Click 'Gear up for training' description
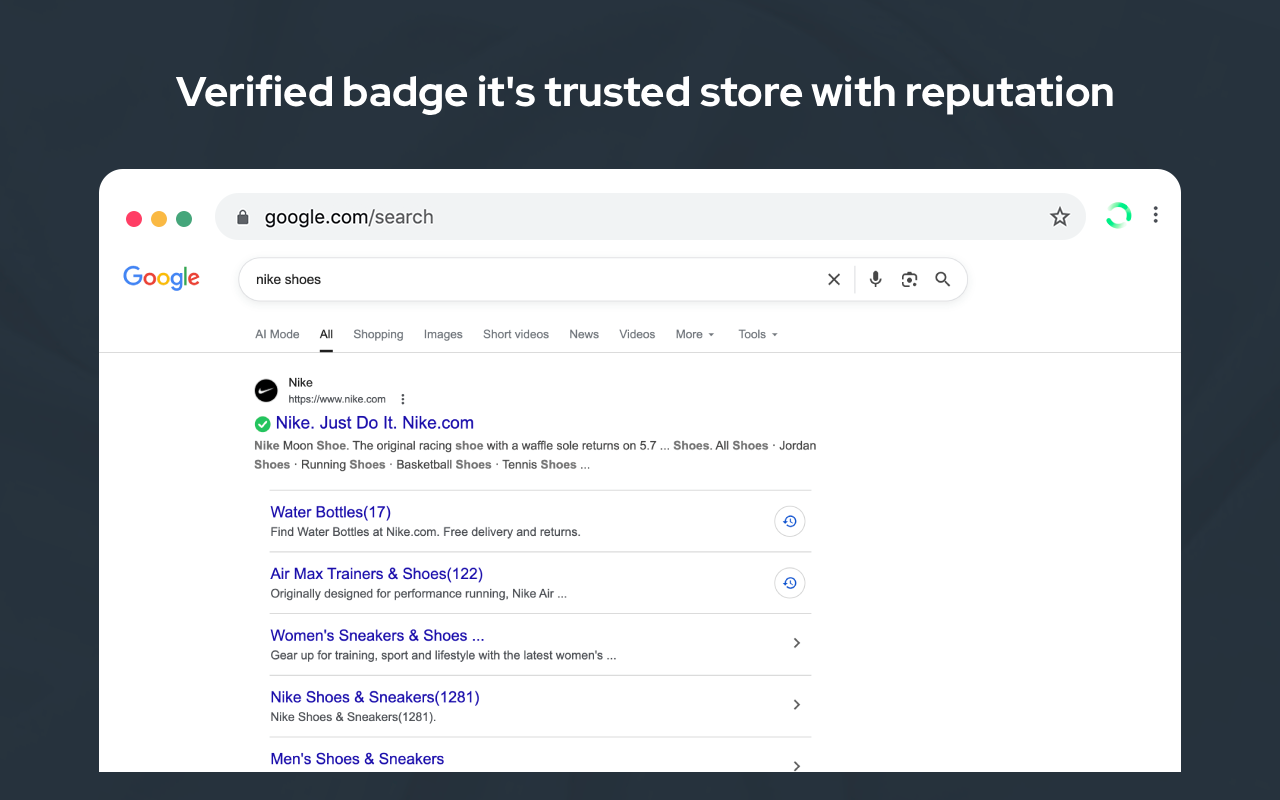Screen dimensions: 1280x800 [443, 656]
